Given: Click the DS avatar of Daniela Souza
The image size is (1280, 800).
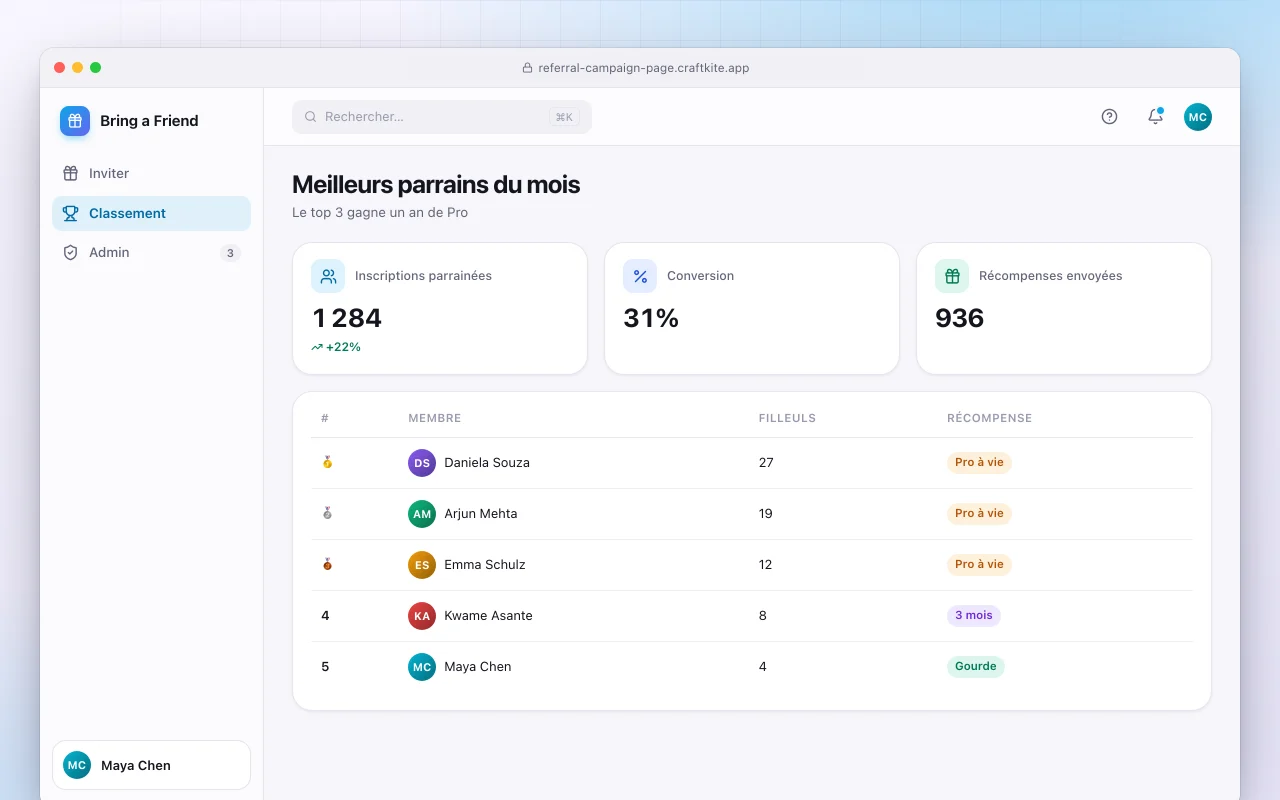Looking at the screenshot, I should (422, 463).
